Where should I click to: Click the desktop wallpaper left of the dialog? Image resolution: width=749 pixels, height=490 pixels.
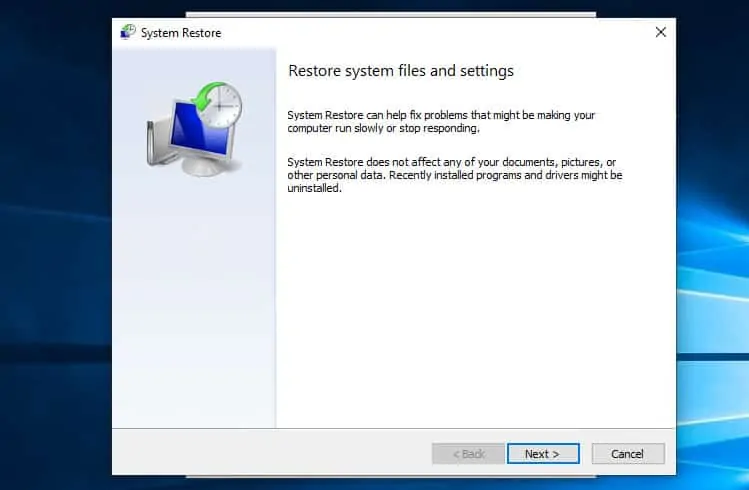point(55,250)
